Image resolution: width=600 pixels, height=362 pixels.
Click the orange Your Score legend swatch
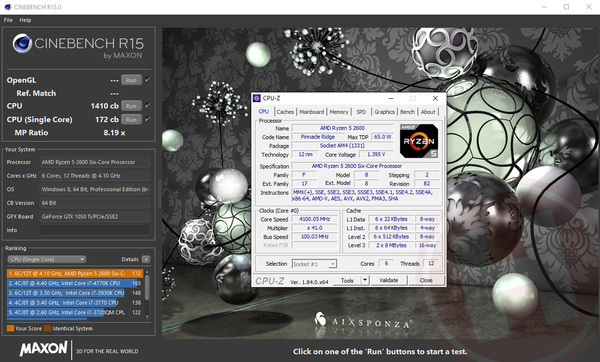point(10,328)
